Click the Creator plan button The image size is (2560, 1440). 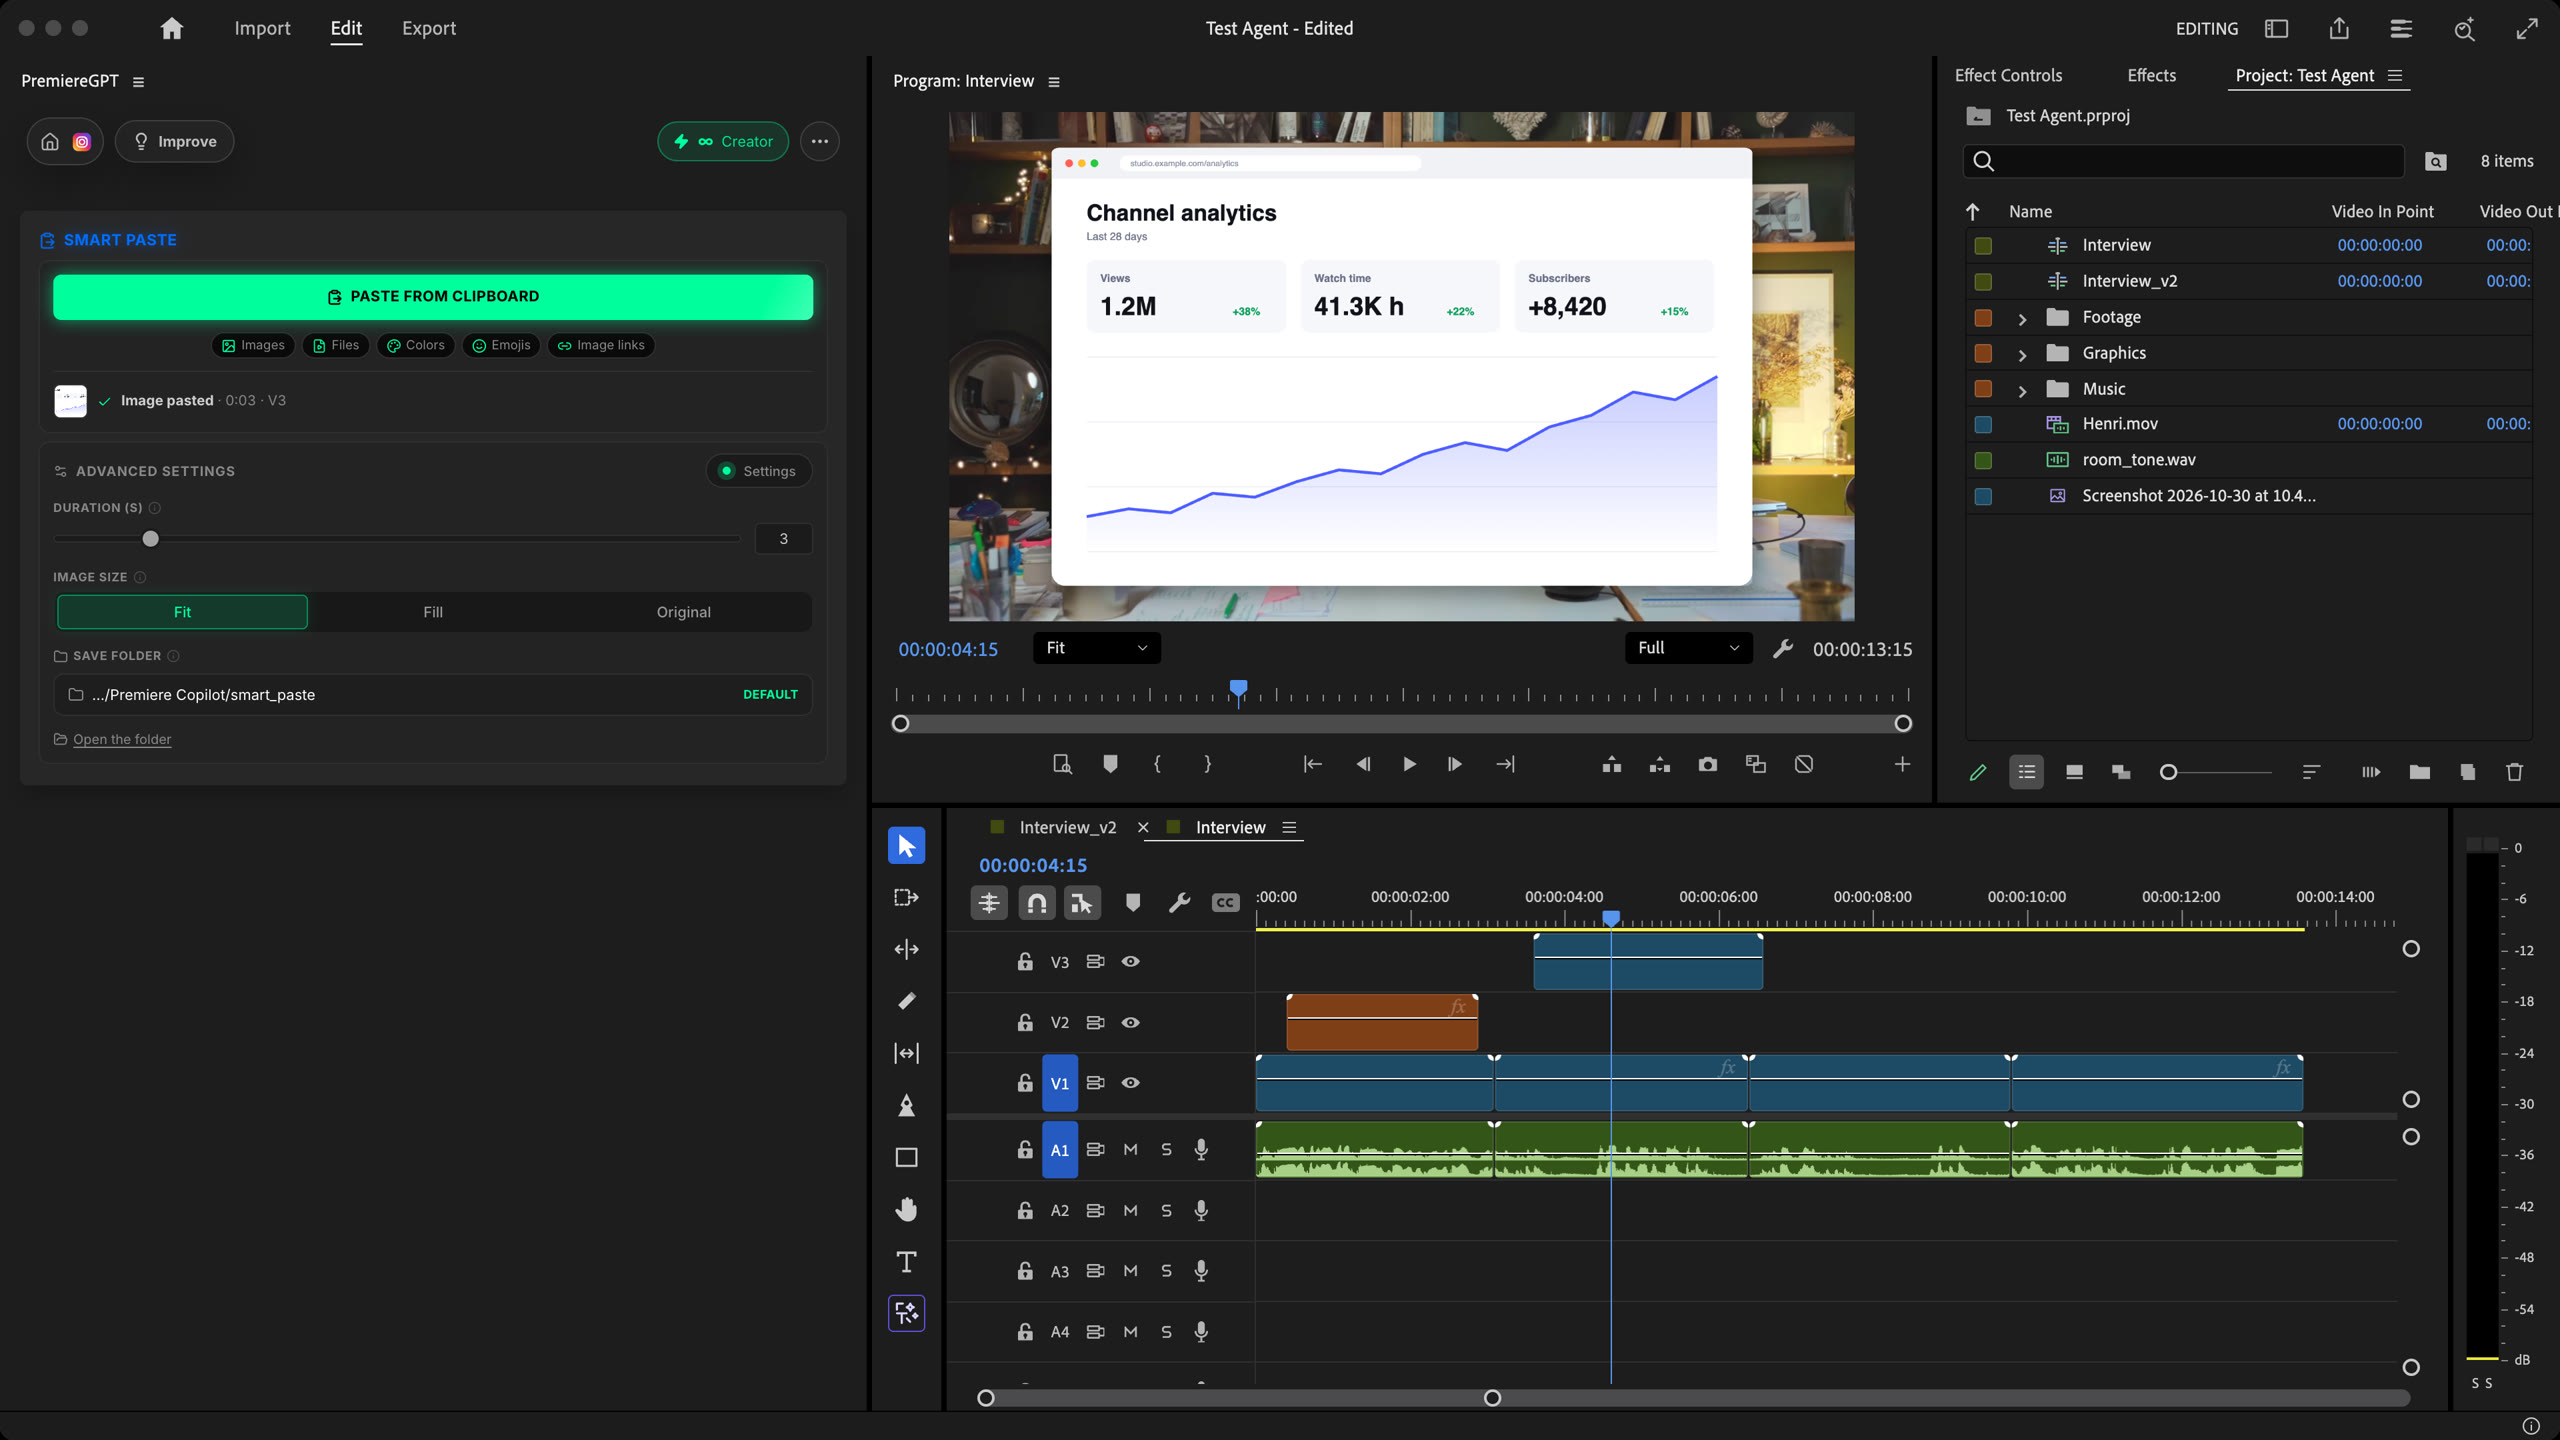723,141
